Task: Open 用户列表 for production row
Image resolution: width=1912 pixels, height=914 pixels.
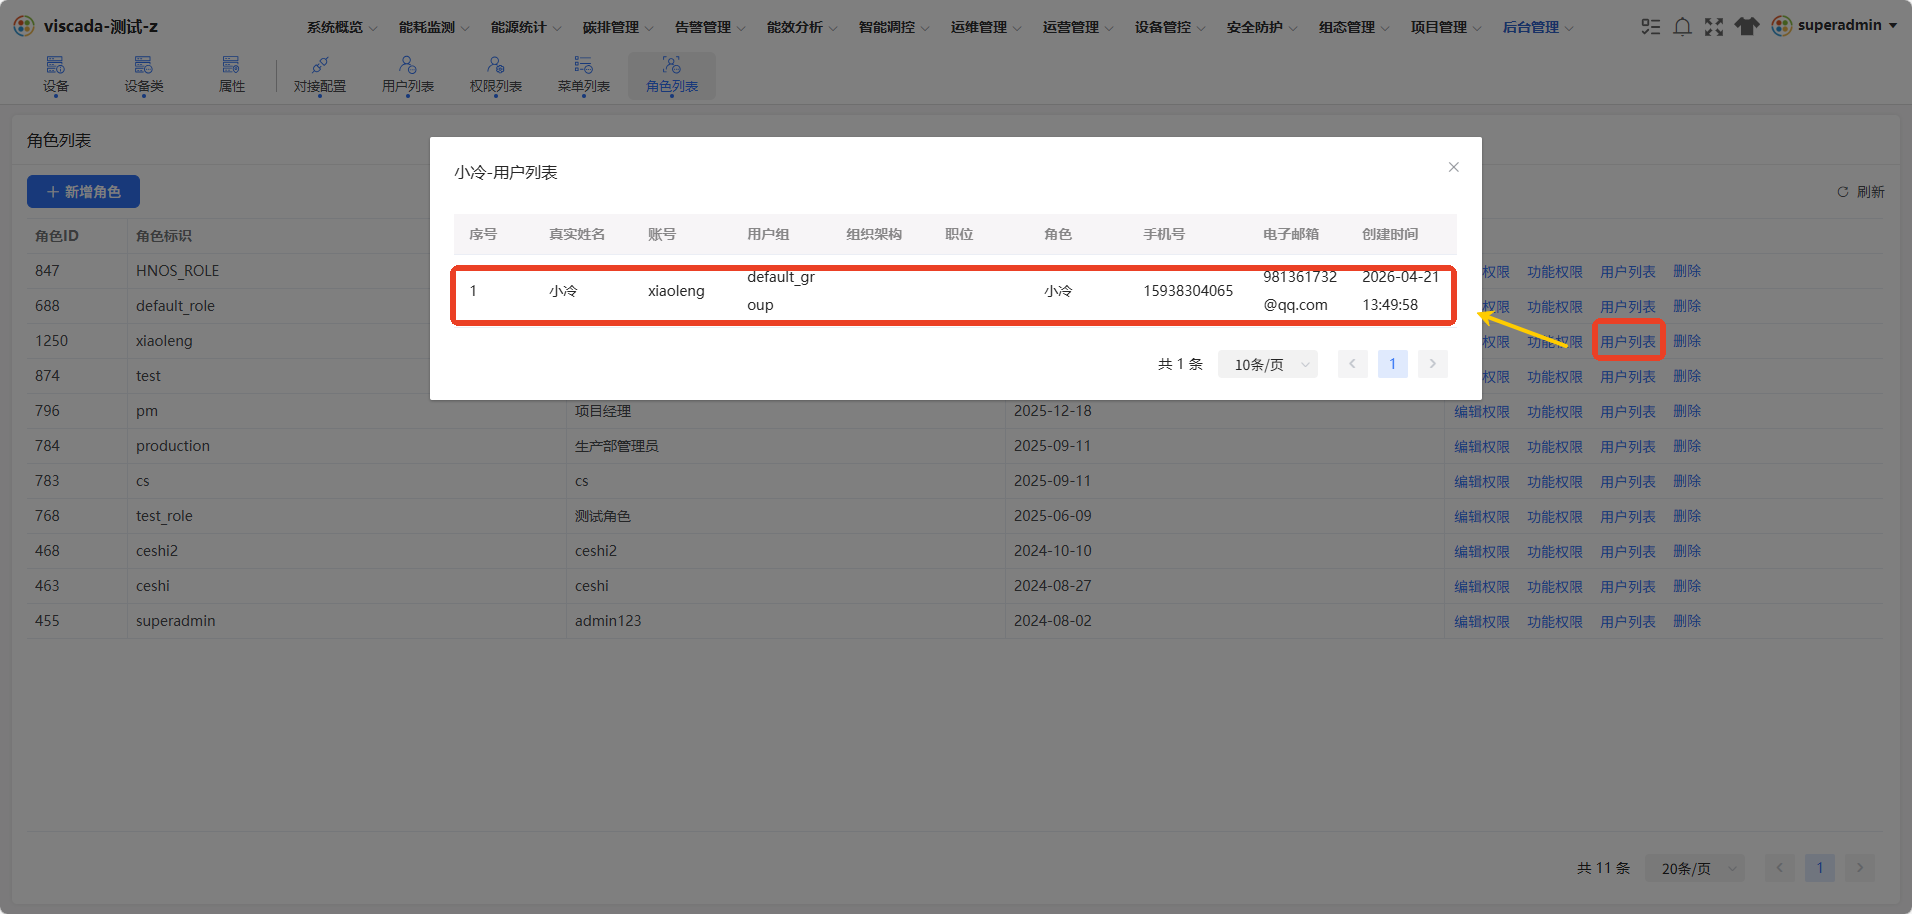Action: (x=1627, y=447)
